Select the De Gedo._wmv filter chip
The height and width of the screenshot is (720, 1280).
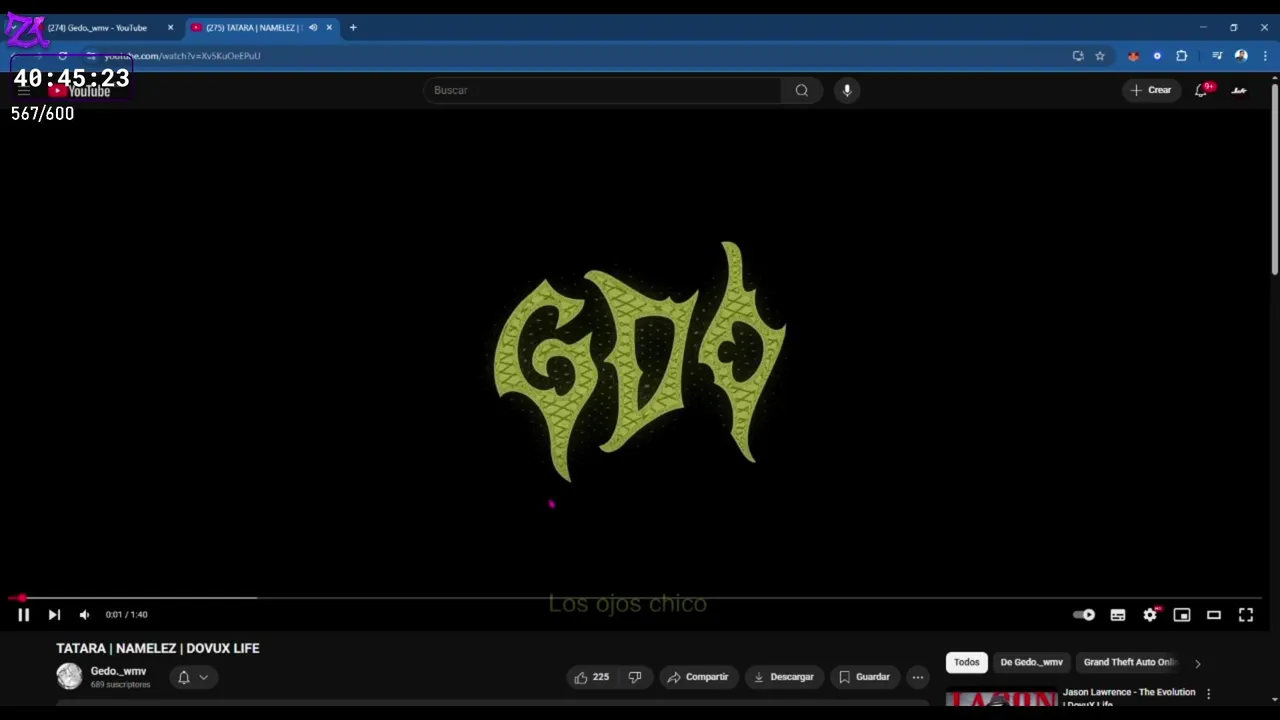click(1031, 662)
